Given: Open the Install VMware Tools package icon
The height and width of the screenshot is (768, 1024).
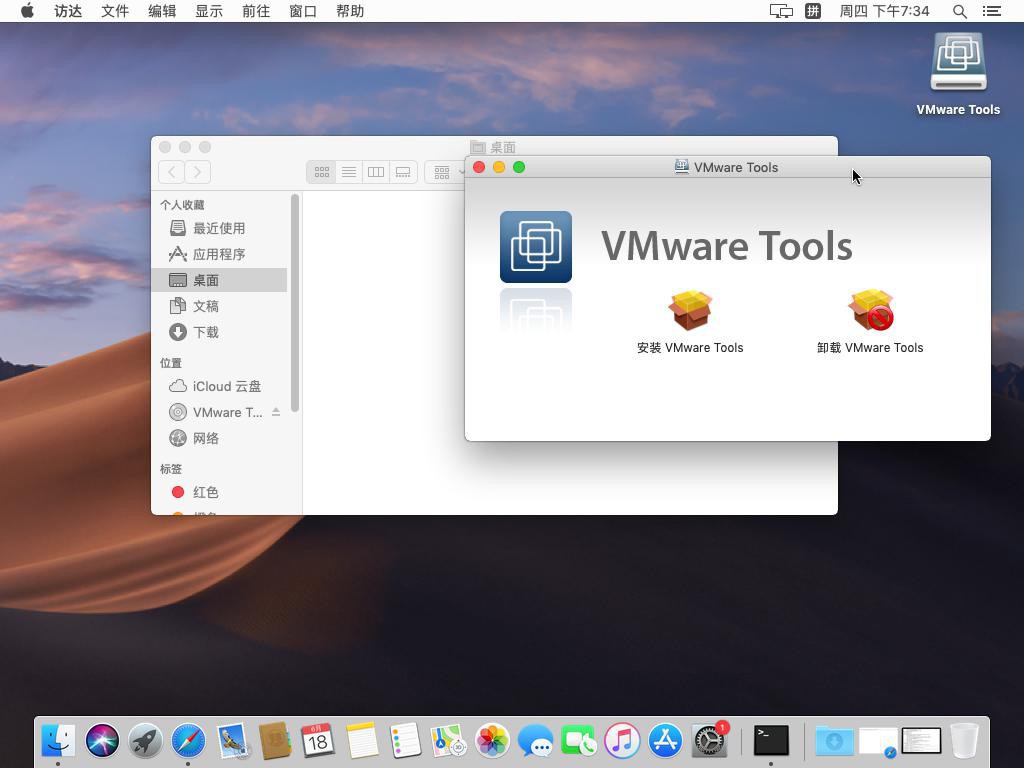Looking at the screenshot, I should pos(690,310).
